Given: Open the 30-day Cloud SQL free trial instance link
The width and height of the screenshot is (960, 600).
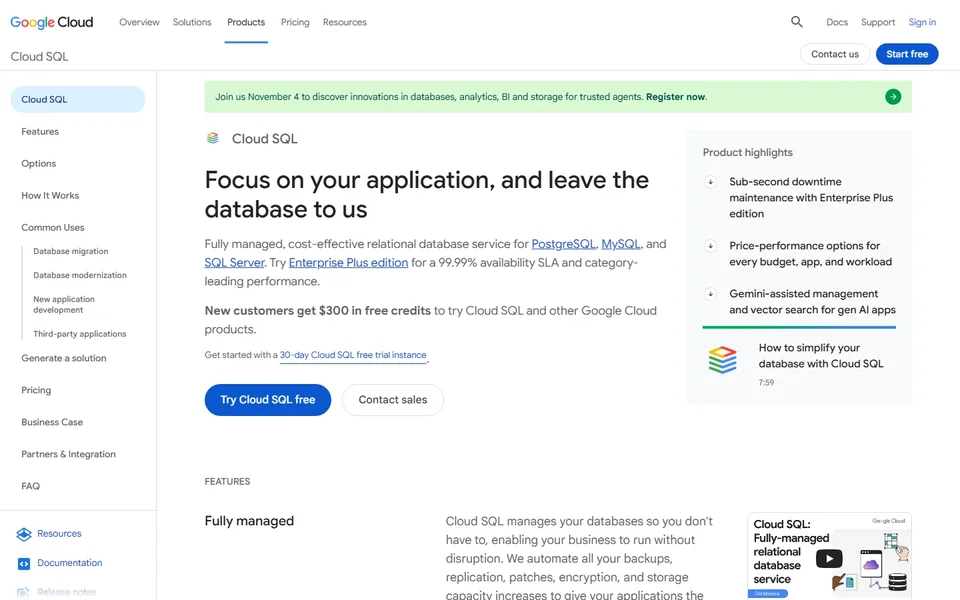Looking at the screenshot, I should click(x=353, y=355).
